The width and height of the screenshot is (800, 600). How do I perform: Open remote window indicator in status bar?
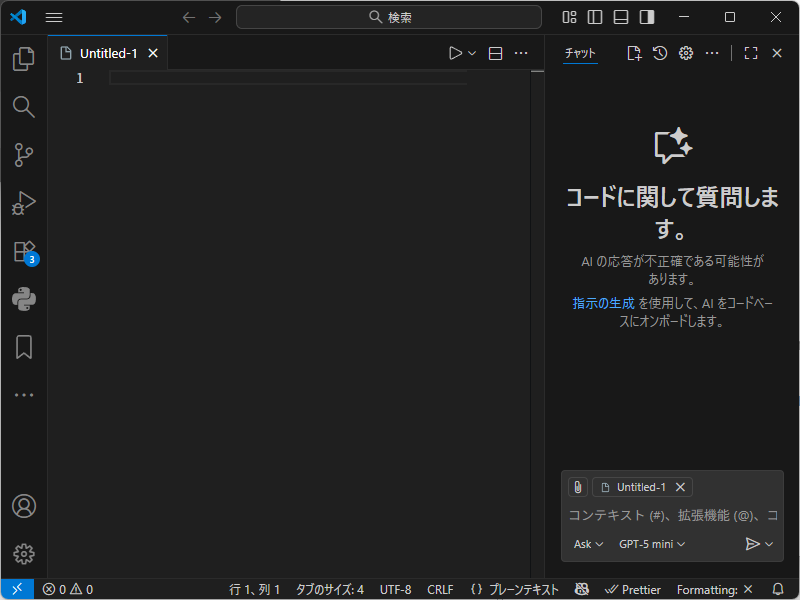(x=17, y=589)
